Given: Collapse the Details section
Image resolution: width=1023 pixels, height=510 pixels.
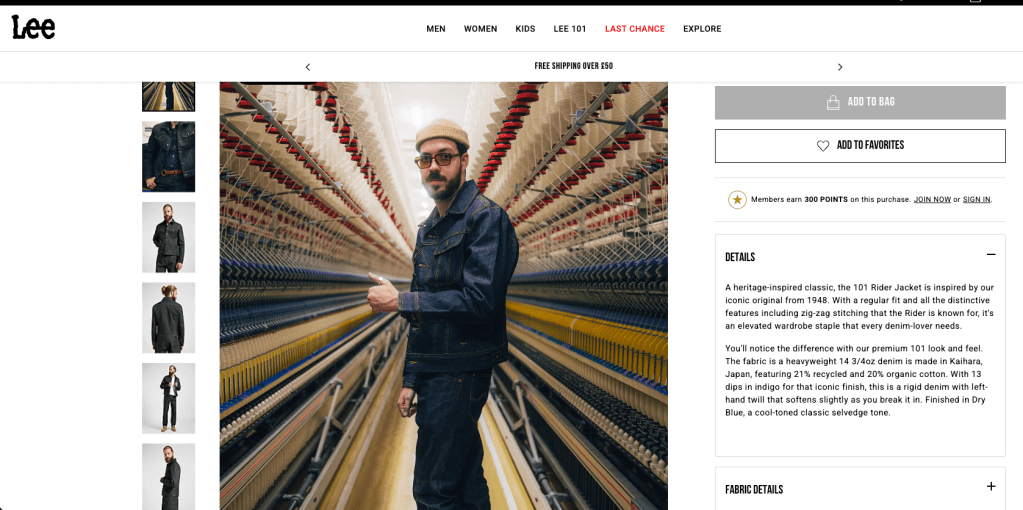Looking at the screenshot, I should 991,255.
